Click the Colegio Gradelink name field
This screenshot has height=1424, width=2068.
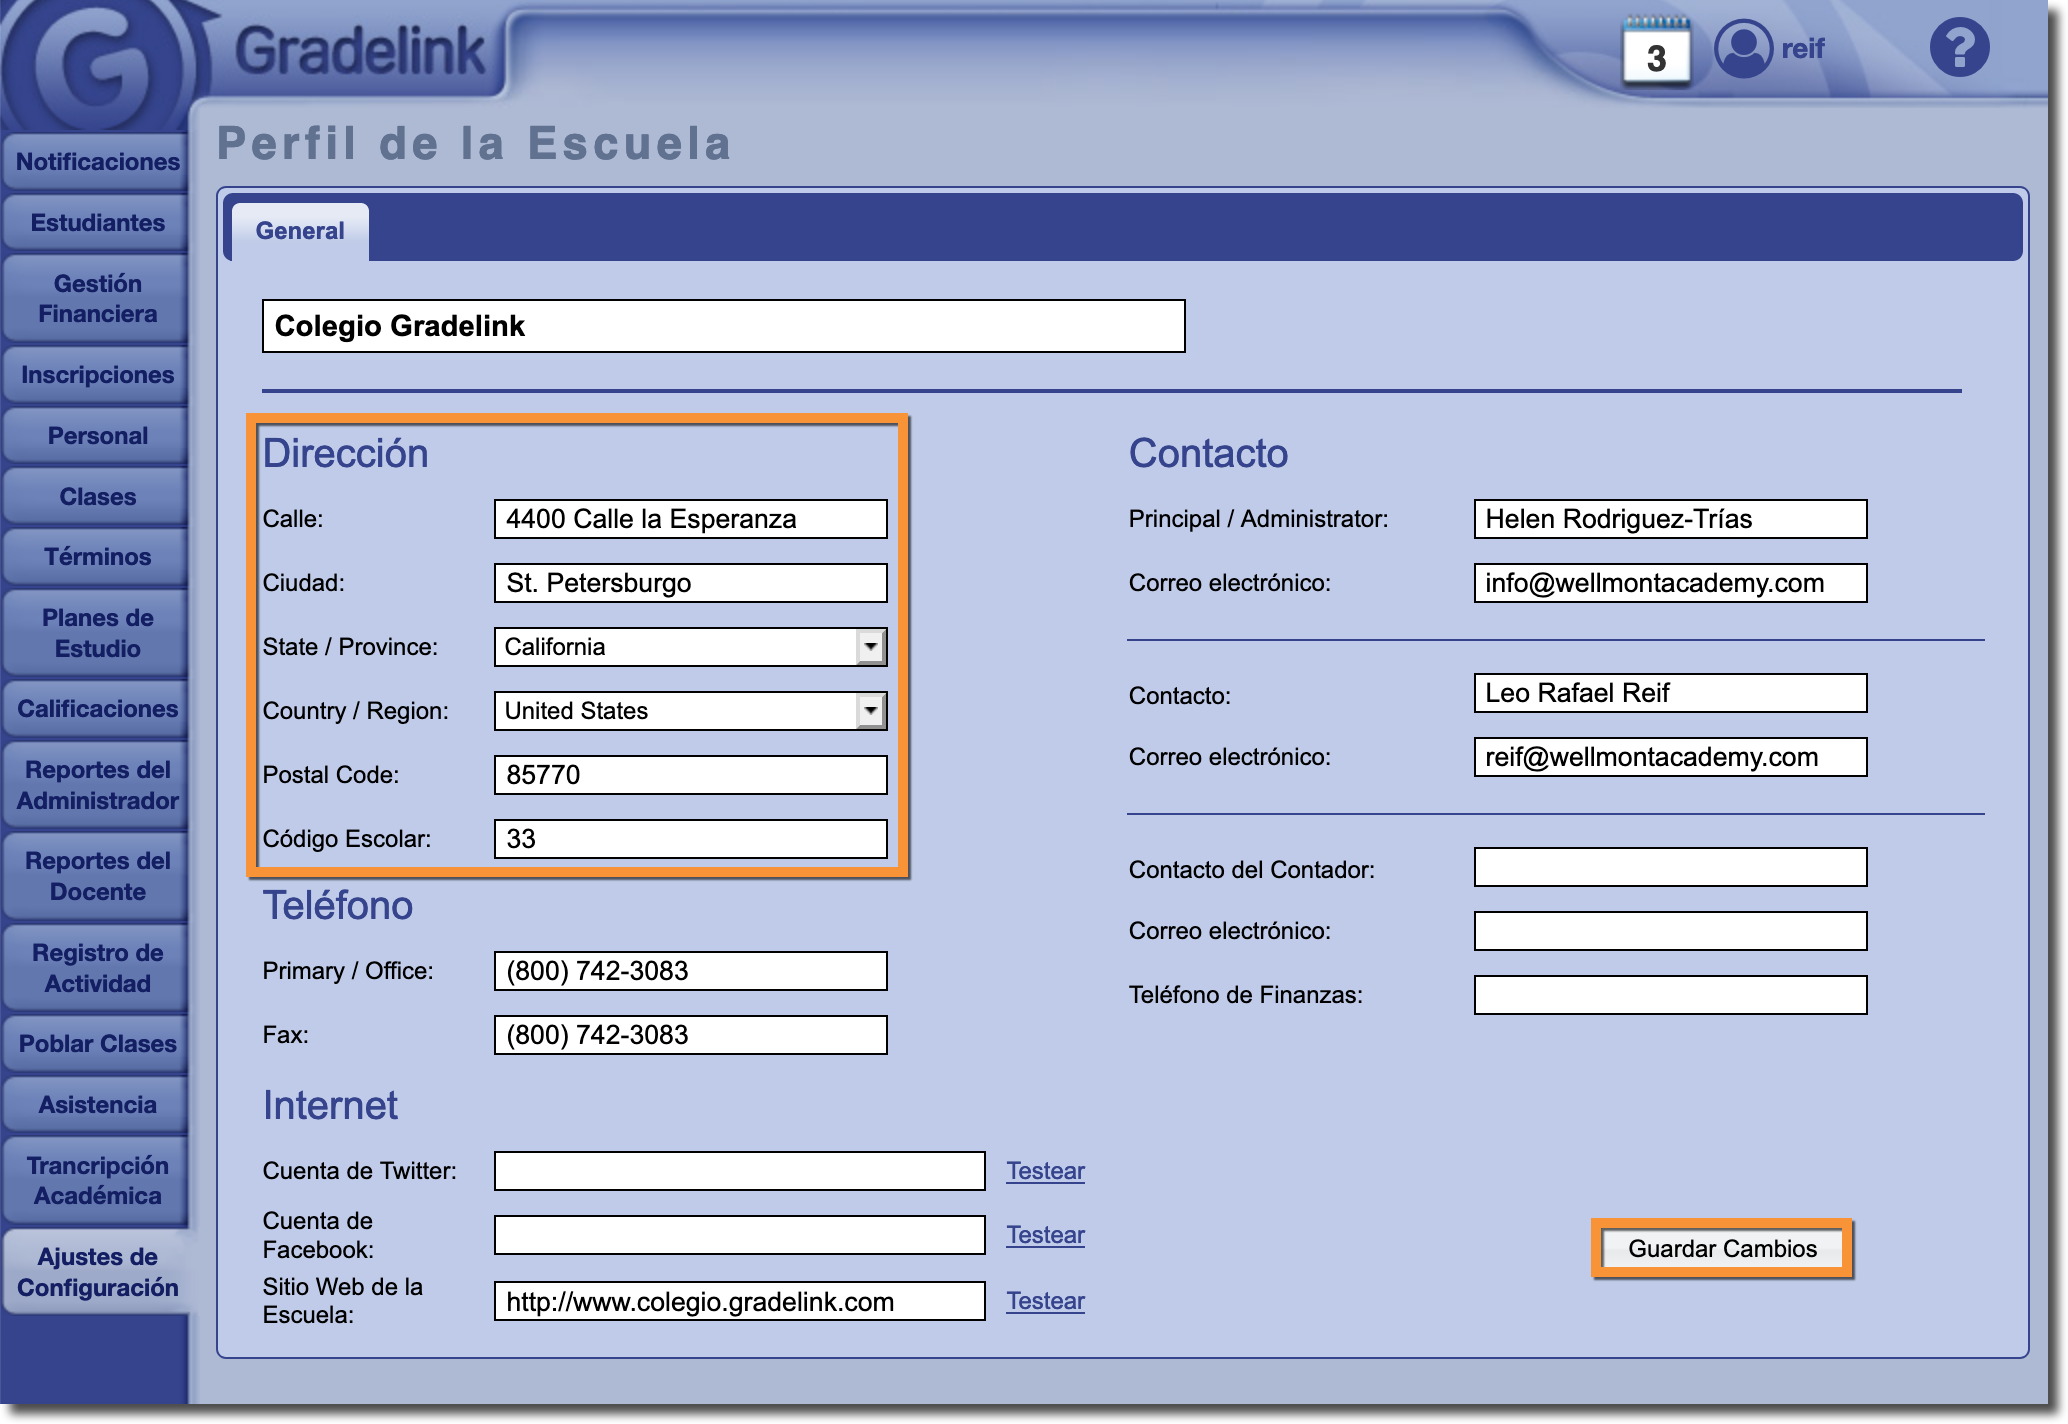click(723, 326)
